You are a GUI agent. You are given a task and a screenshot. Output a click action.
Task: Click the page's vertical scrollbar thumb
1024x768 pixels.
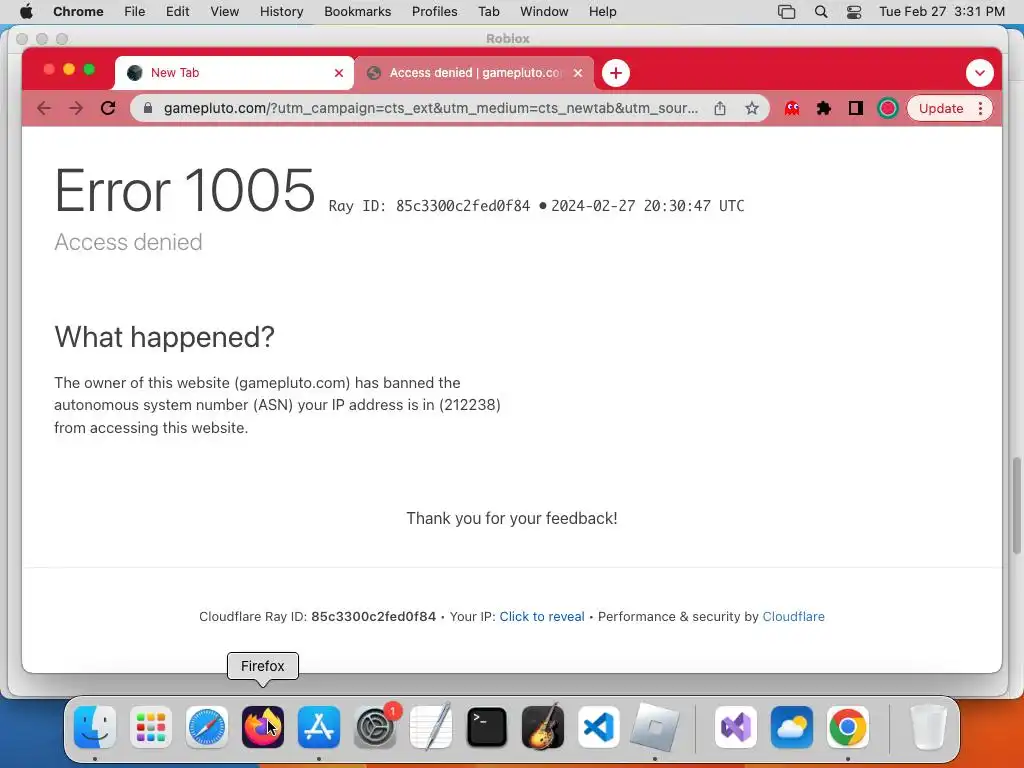pos(1016,505)
